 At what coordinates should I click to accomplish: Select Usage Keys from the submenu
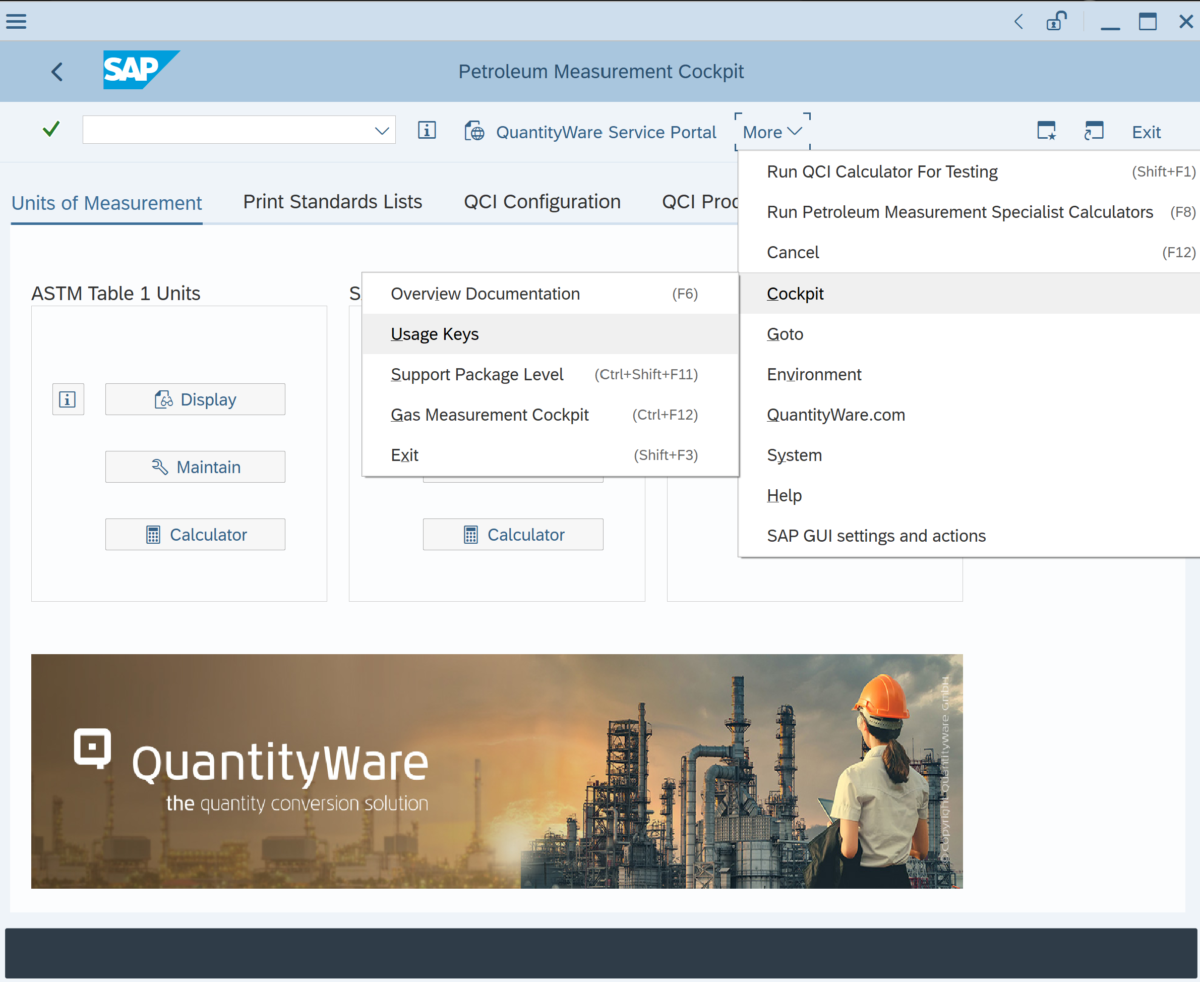coord(434,333)
